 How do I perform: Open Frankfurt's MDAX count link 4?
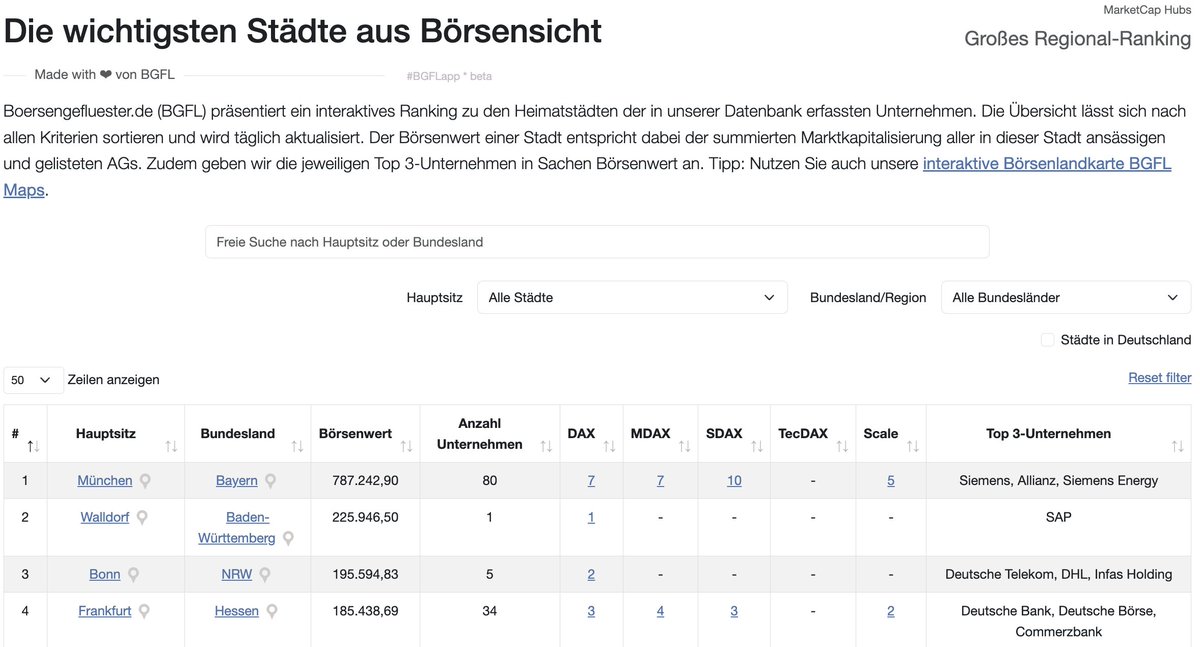660,611
